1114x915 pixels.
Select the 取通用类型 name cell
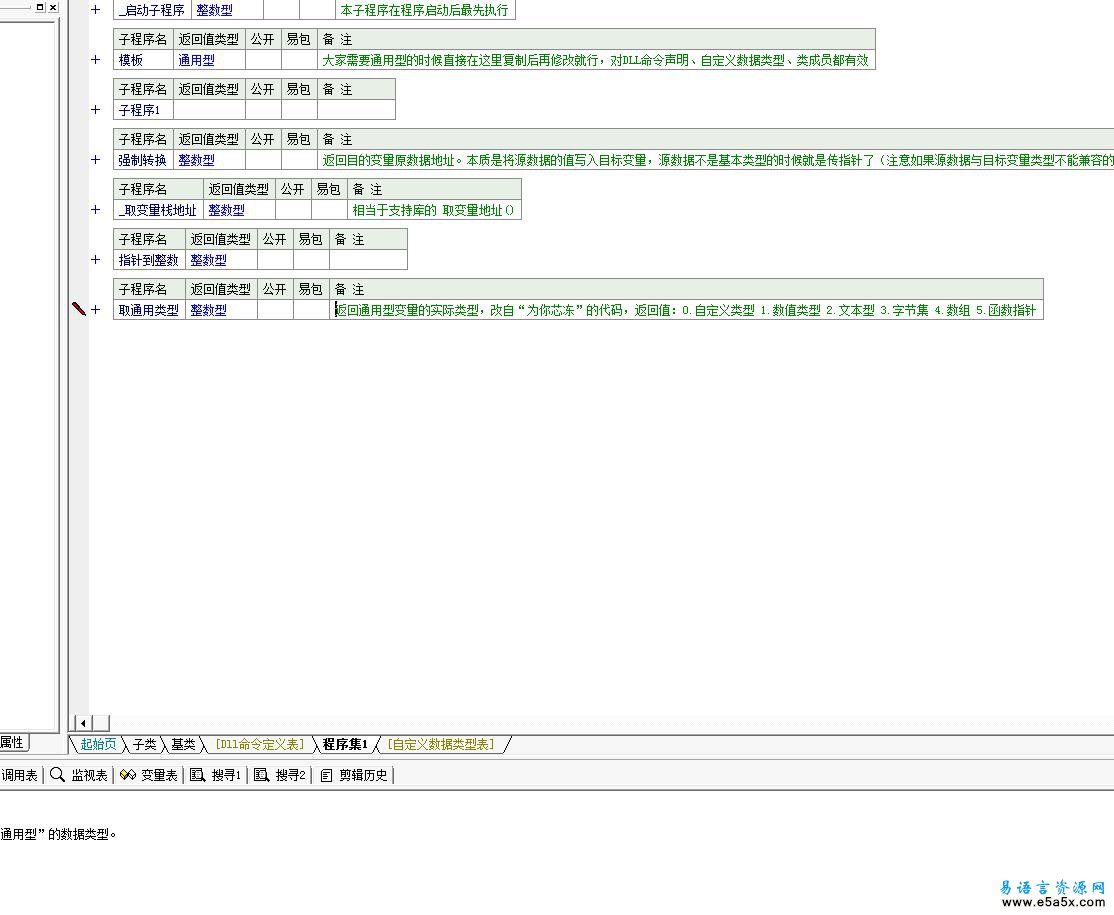click(149, 310)
